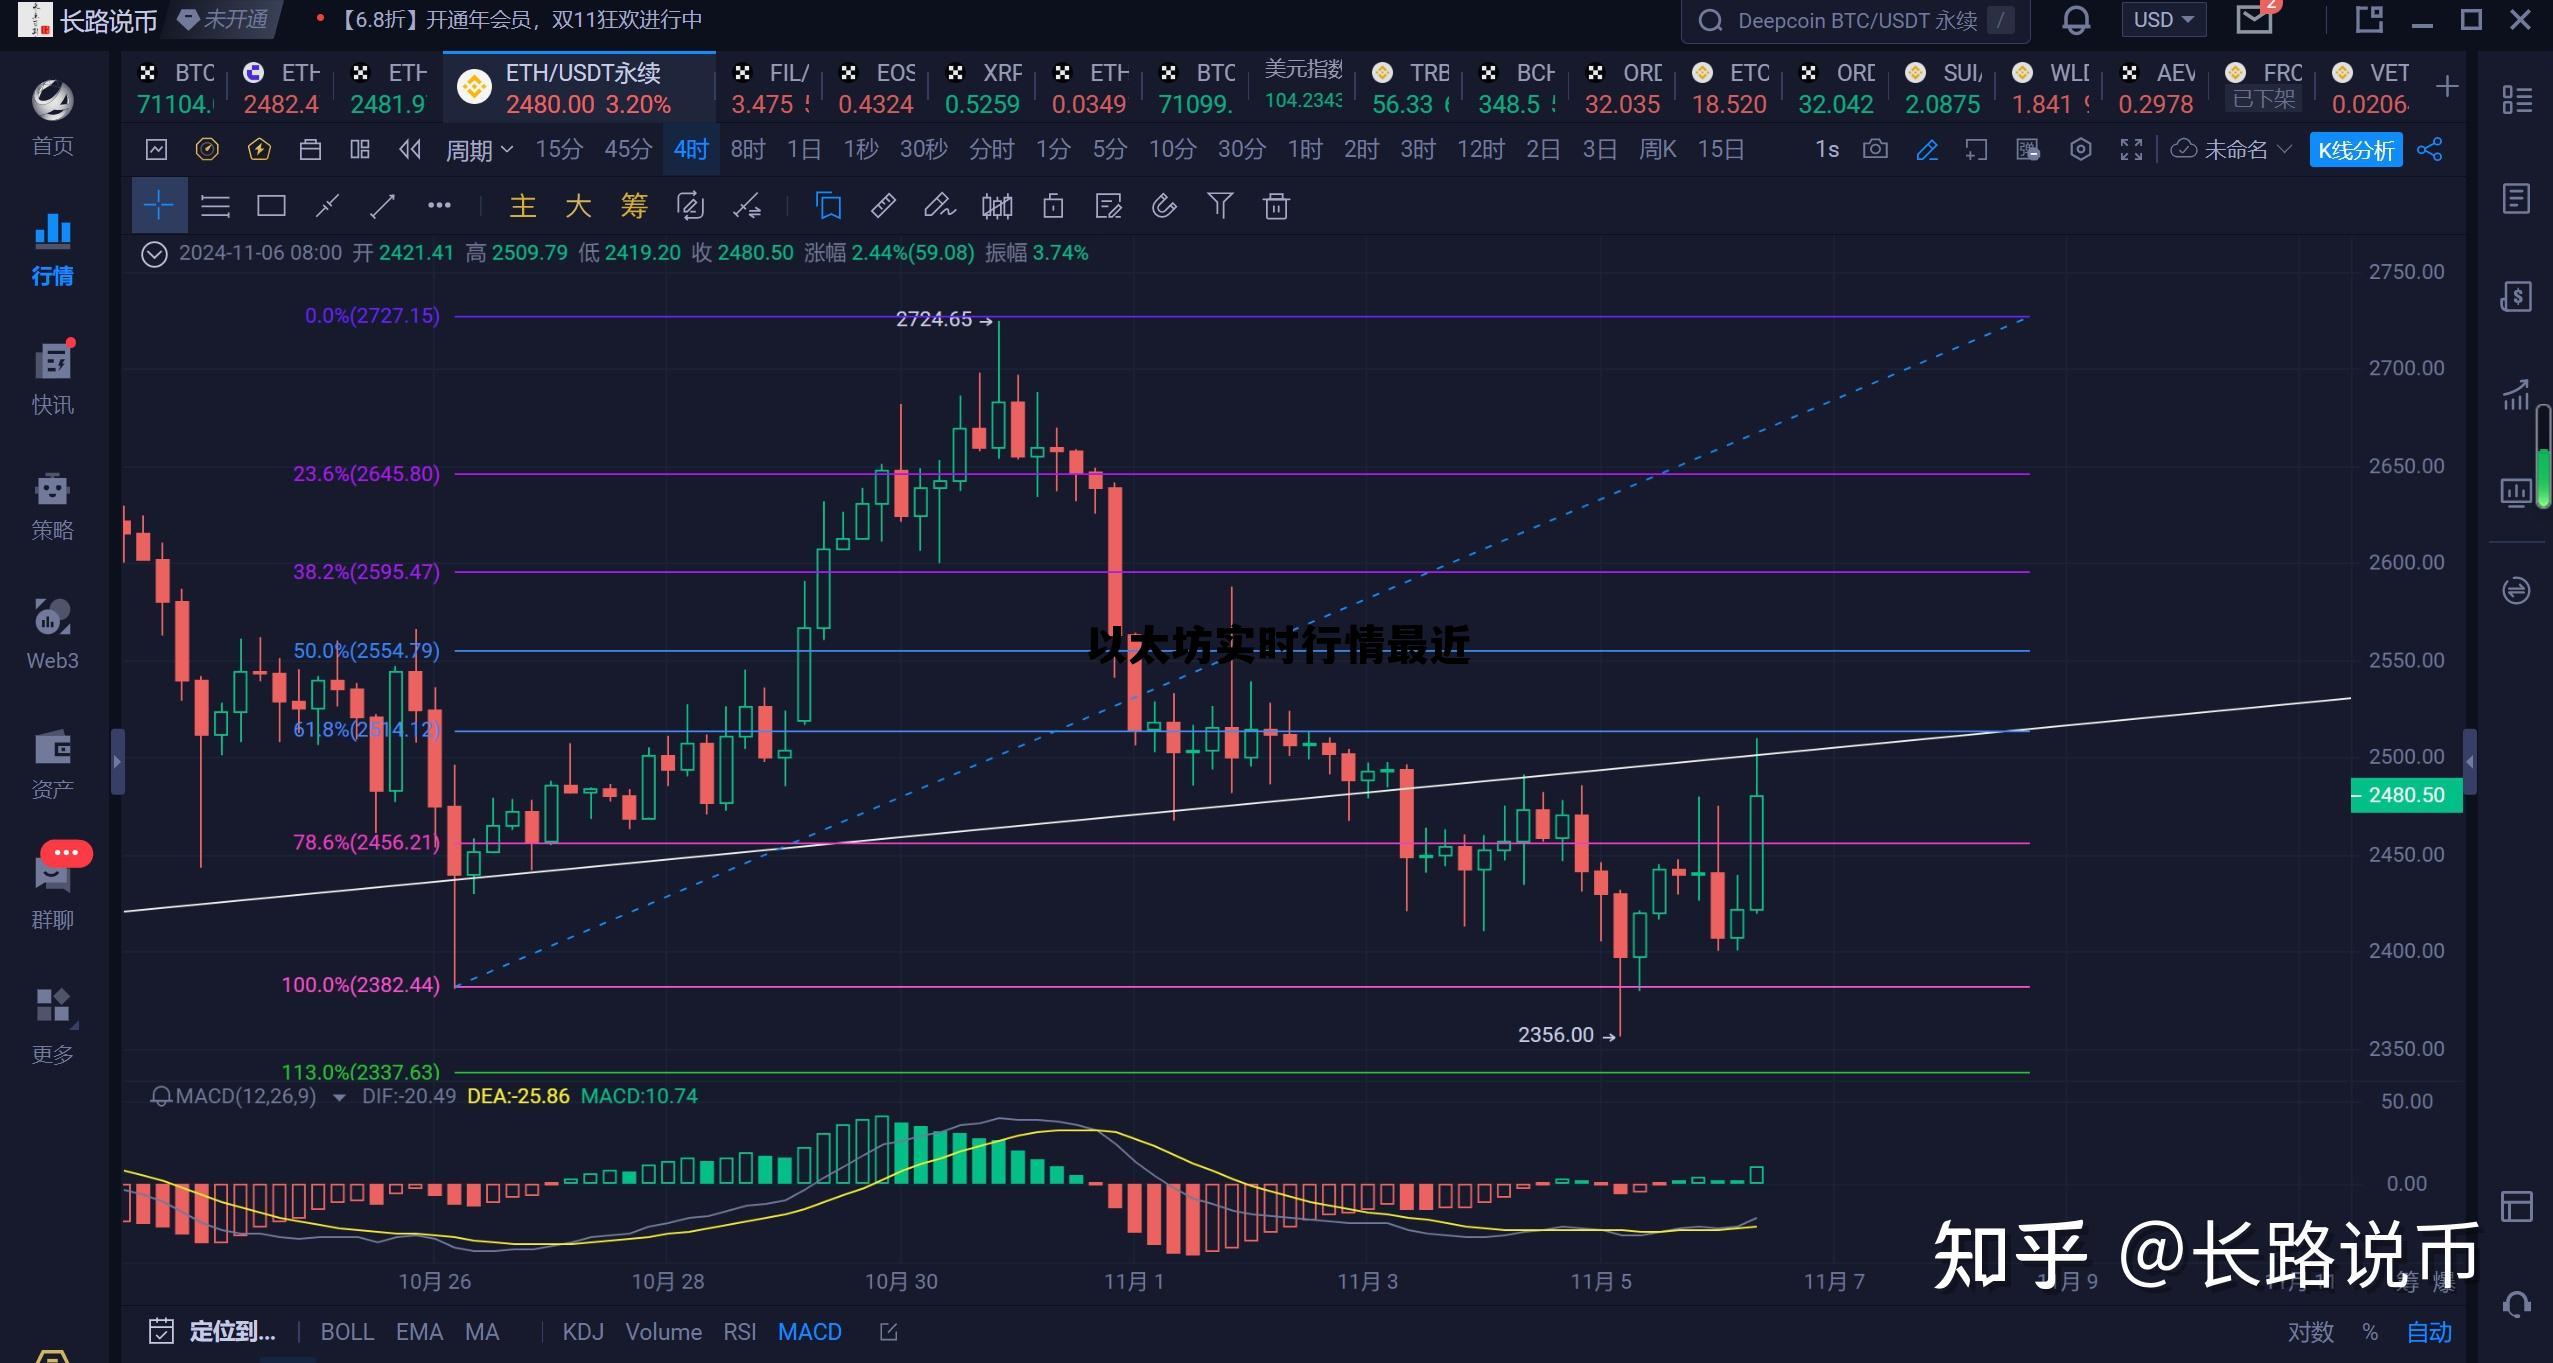Toggle 对数 logarithmic scale
This screenshot has width=2553, height=1363.
tap(2310, 1332)
